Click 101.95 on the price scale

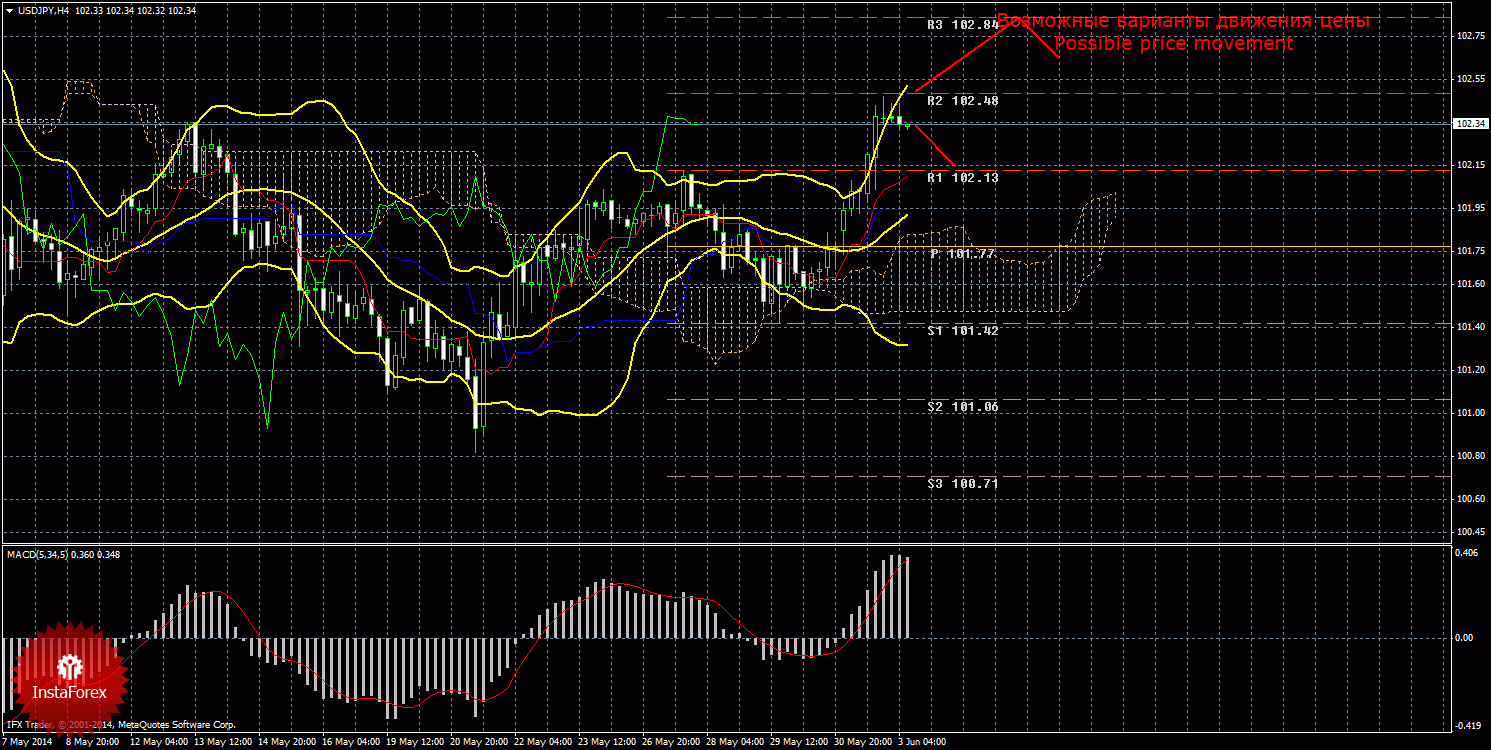click(1470, 207)
